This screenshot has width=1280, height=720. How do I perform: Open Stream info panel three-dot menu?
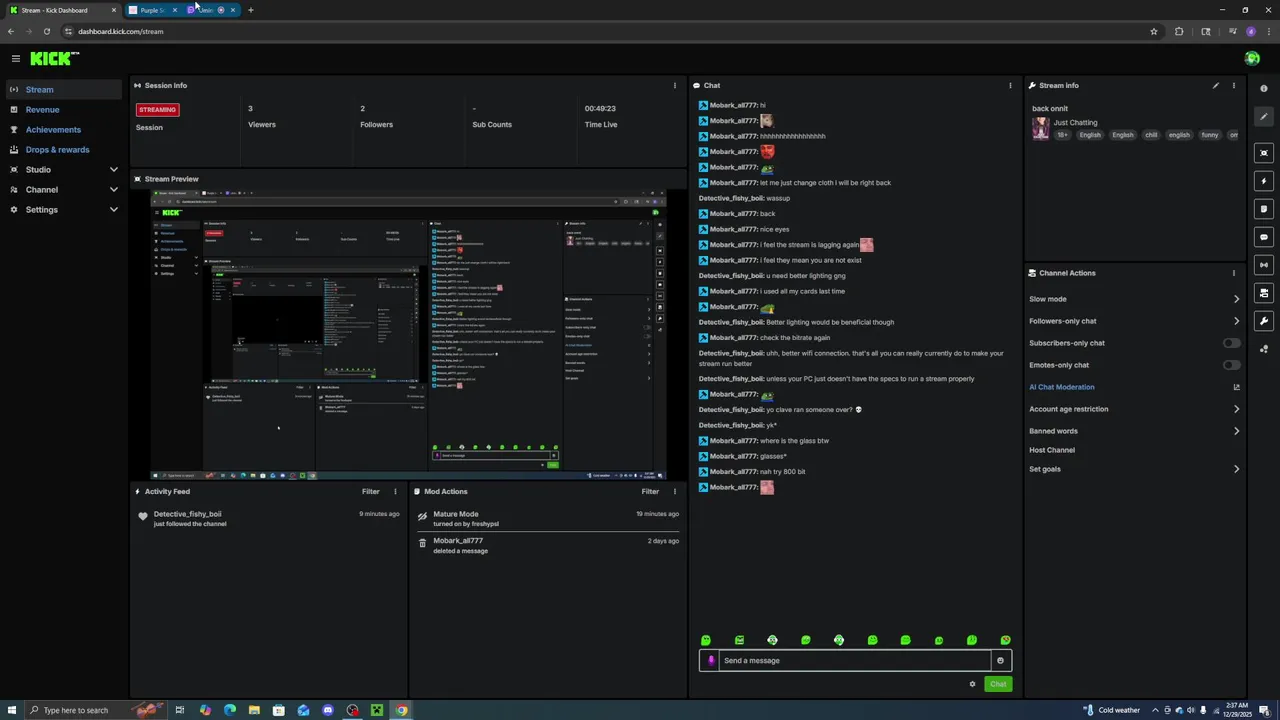1233,85
